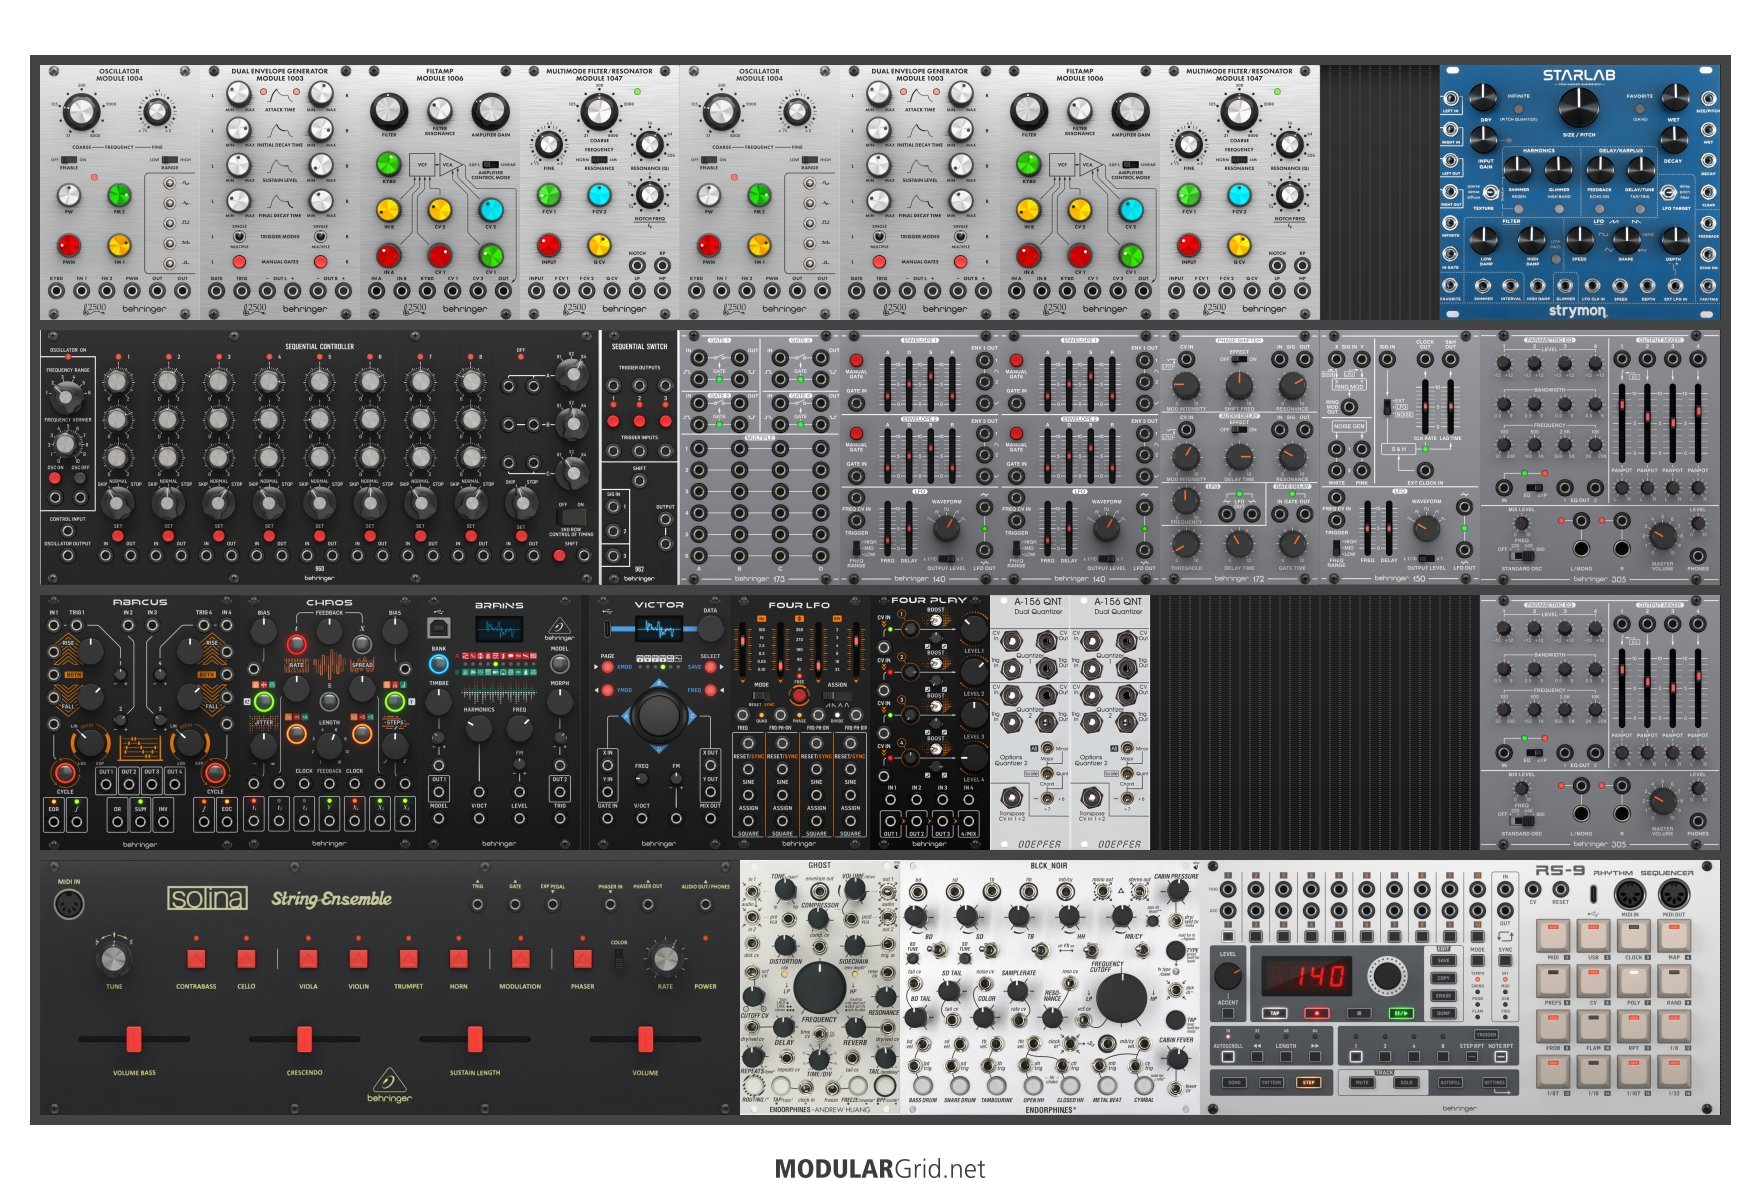This screenshot has width=1761, height=1190.
Task: Click the RS-9 ERASE edit button
Action: point(1443,996)
